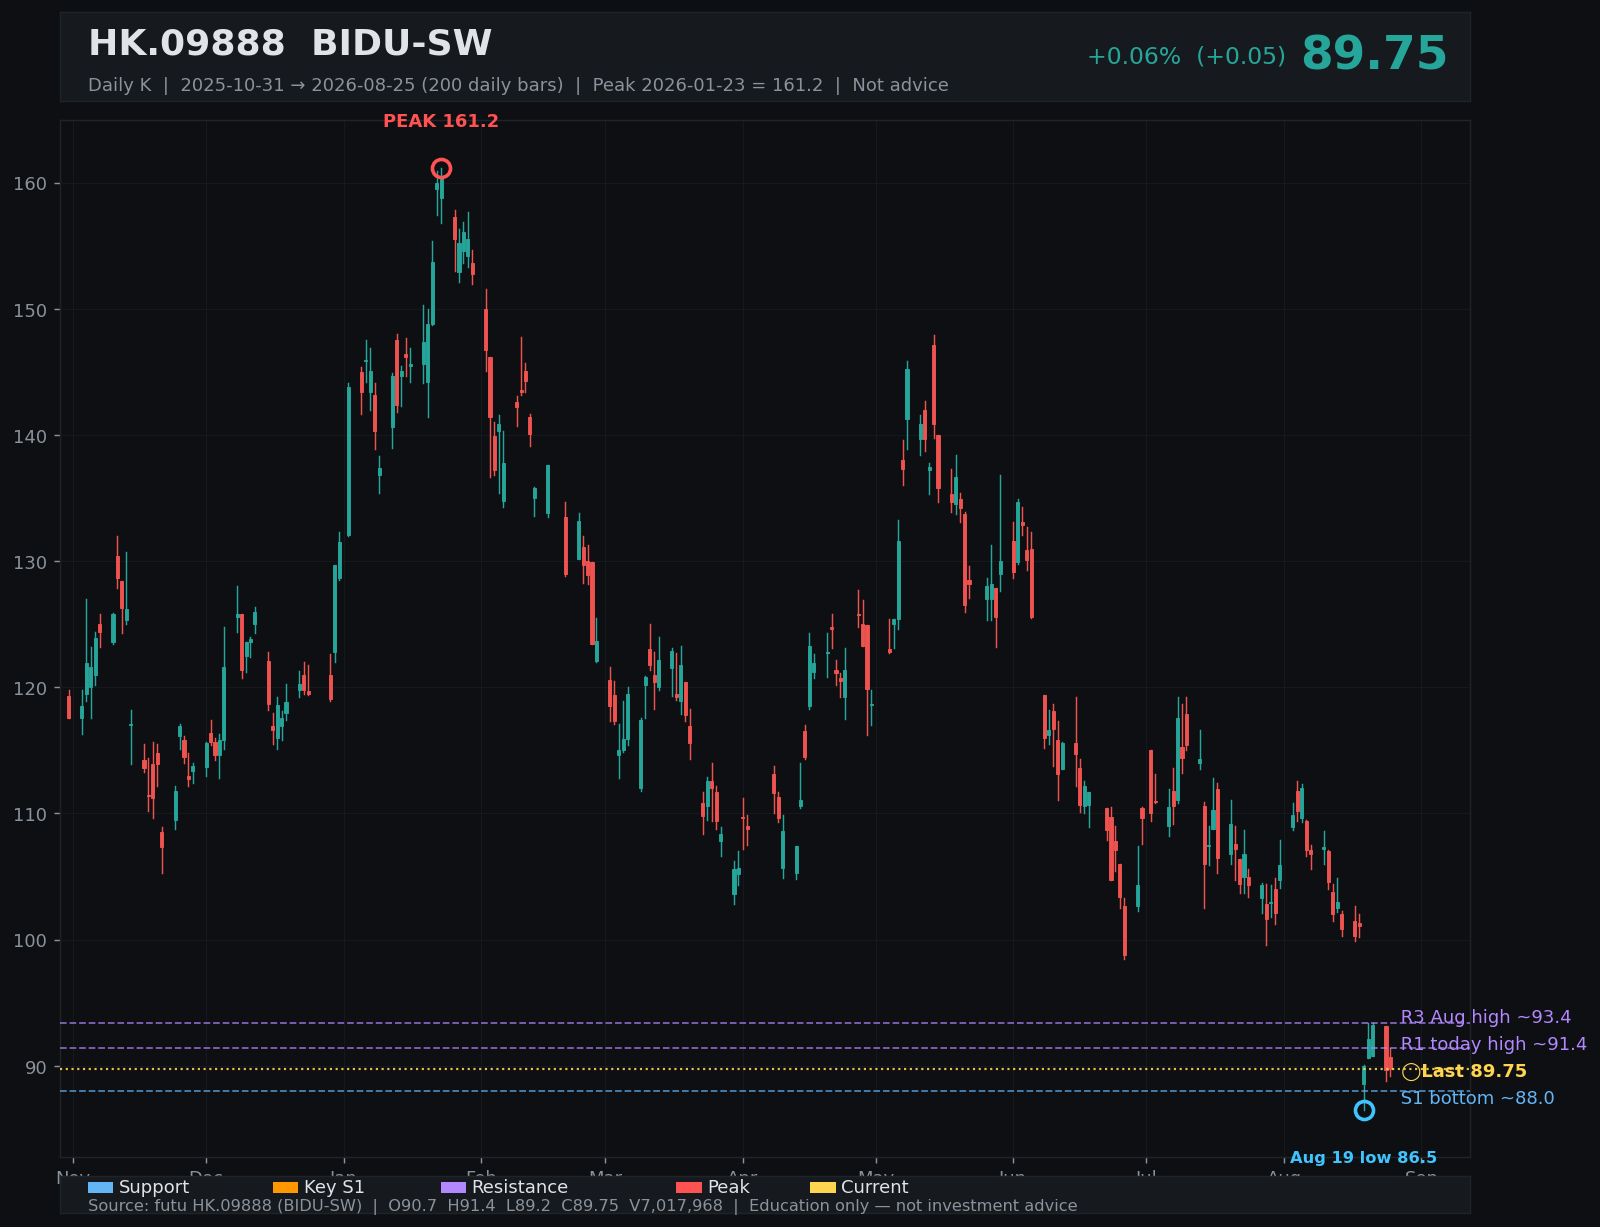Click the "Source: futu HK.09888" footer line
Viewport: 1600px width, 1227px height.
[583, 1206]
